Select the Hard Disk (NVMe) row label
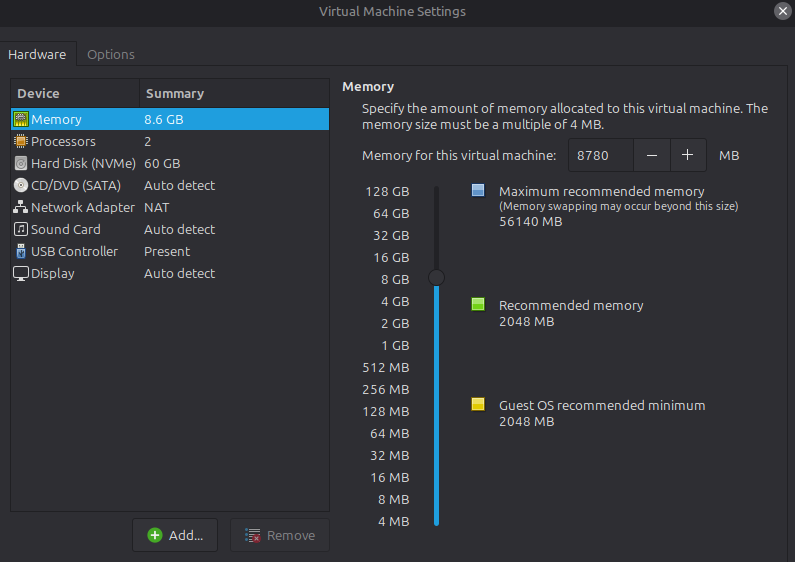This screenshot has height=562, width=795. point(83,163)
